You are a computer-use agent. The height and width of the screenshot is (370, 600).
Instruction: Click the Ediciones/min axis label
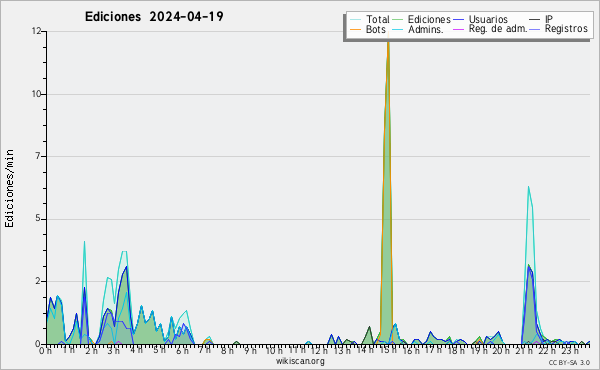click(9, 188)
